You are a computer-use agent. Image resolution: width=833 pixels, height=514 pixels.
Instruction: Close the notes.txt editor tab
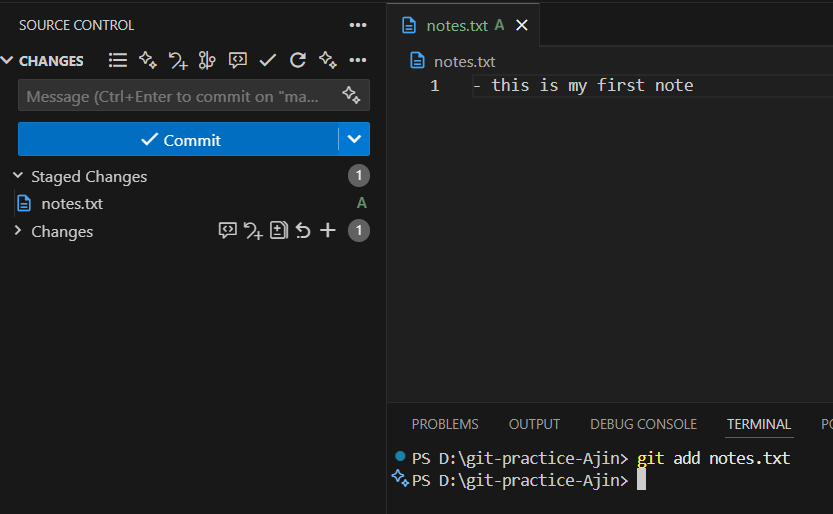click(x=521, y=26)
